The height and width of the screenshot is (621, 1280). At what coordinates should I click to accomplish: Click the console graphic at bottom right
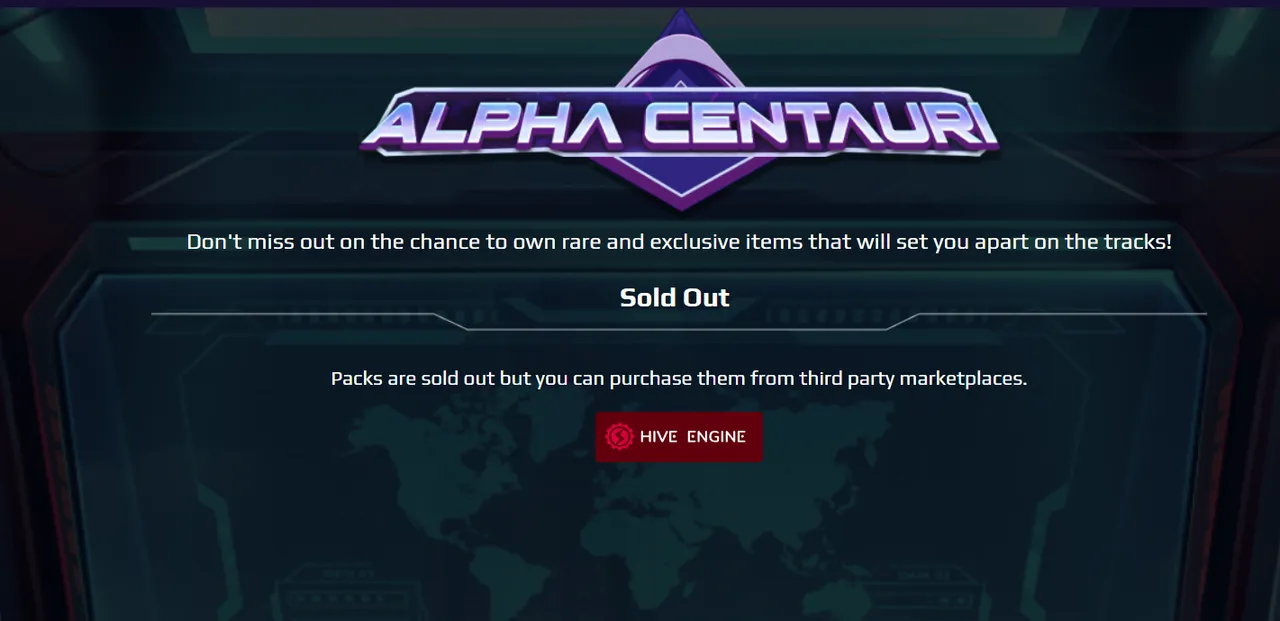pos(920,590)
